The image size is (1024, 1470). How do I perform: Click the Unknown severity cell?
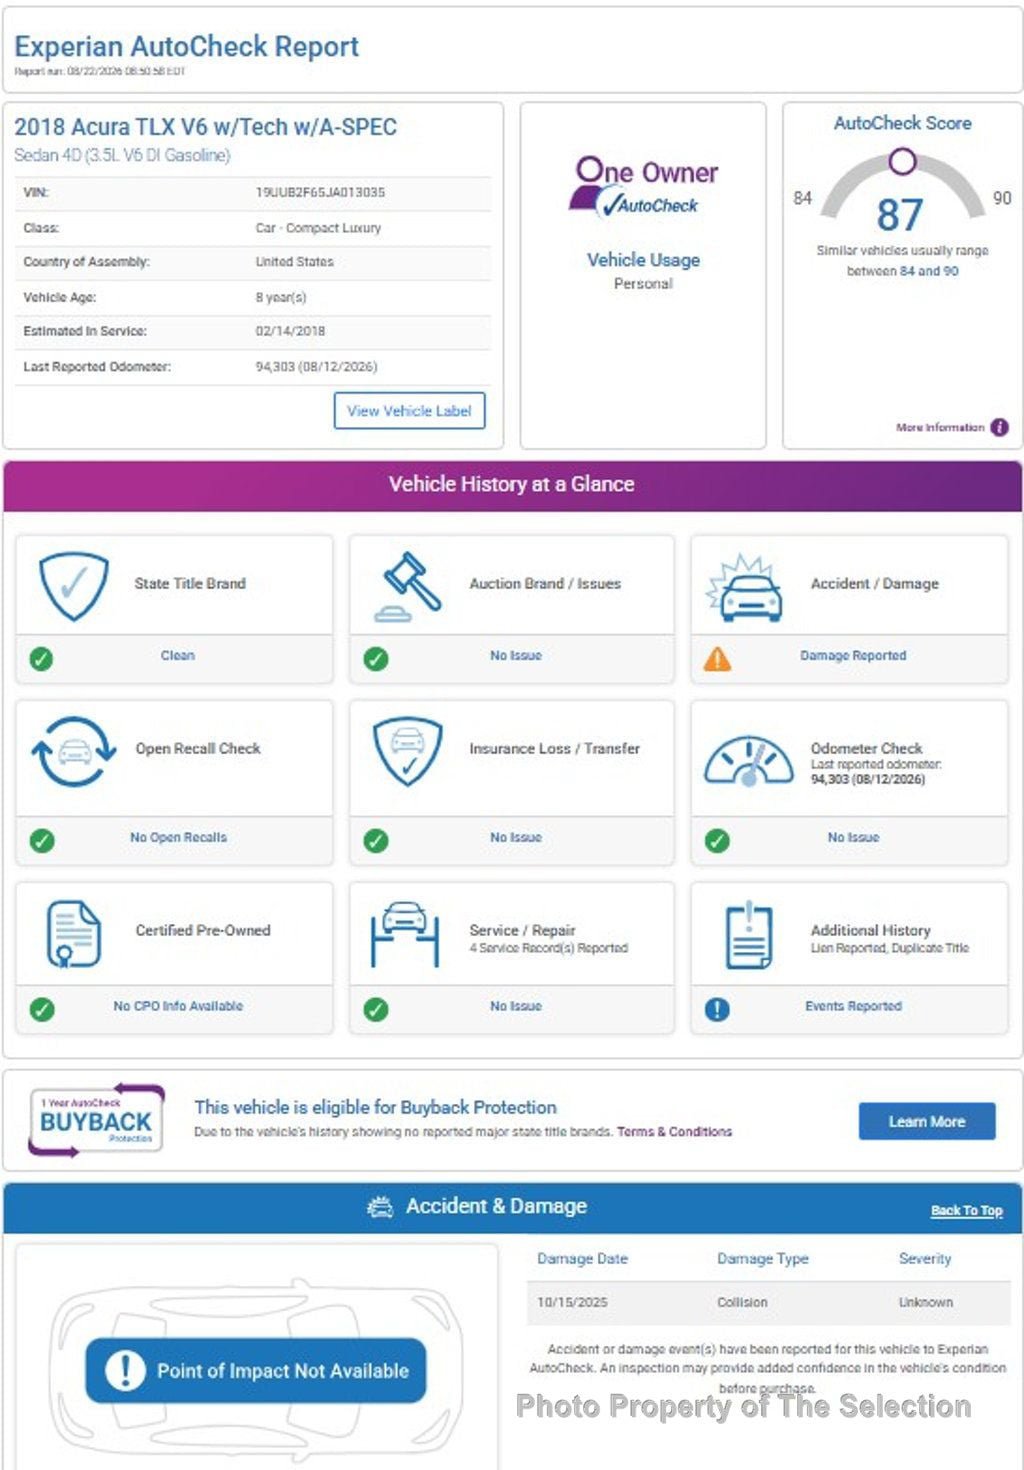926,1303
